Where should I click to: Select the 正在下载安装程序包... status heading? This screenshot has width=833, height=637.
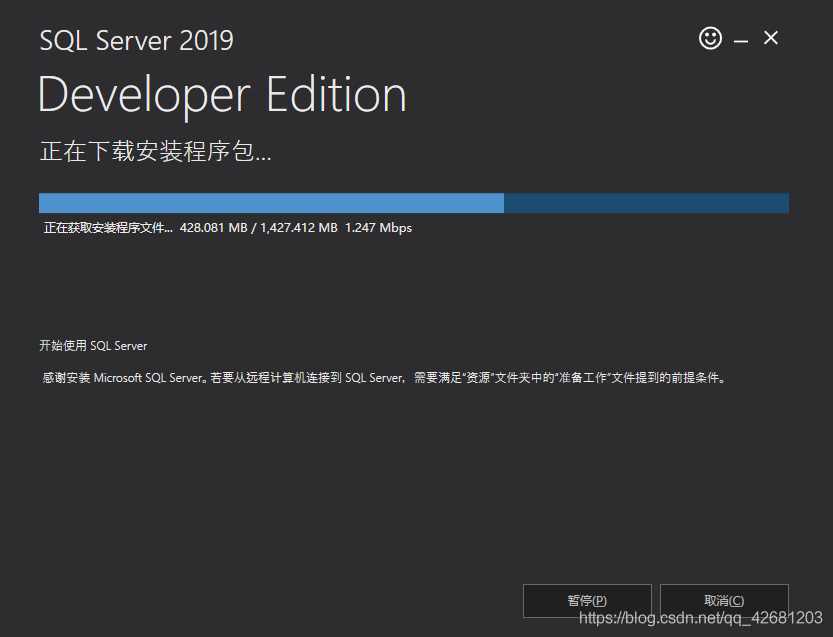point(155,152)
